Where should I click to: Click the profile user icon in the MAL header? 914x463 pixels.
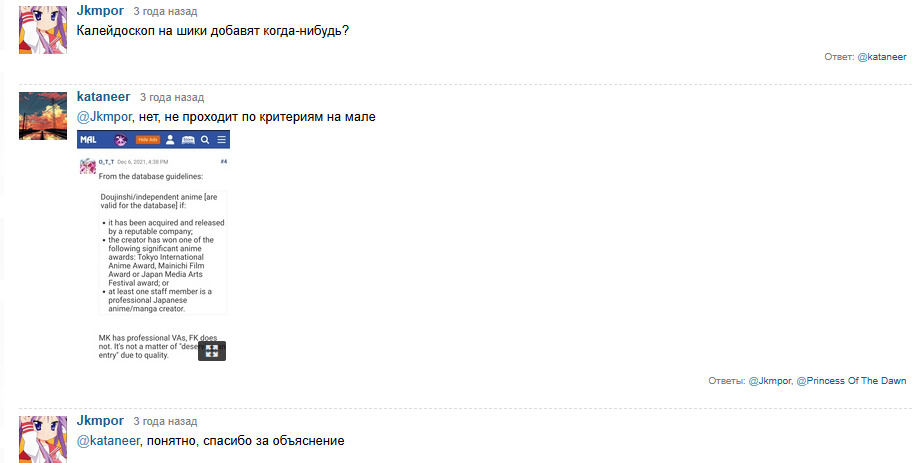pyautogui.click(x=170, y=139)
